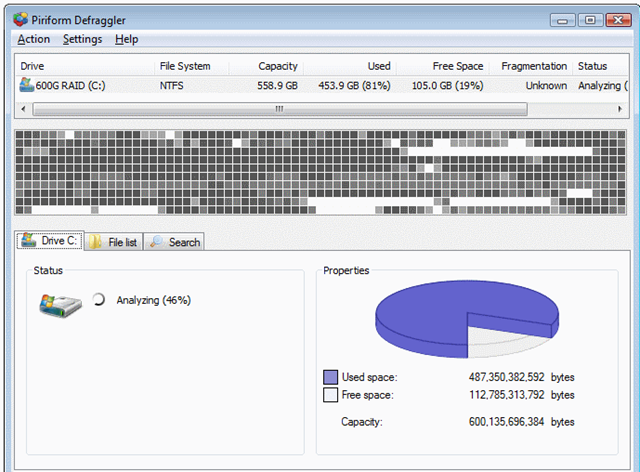Screen dimensions: 640x472
Task: Open the Help menu
Action: pyautogui.click(x=127, y=39)
